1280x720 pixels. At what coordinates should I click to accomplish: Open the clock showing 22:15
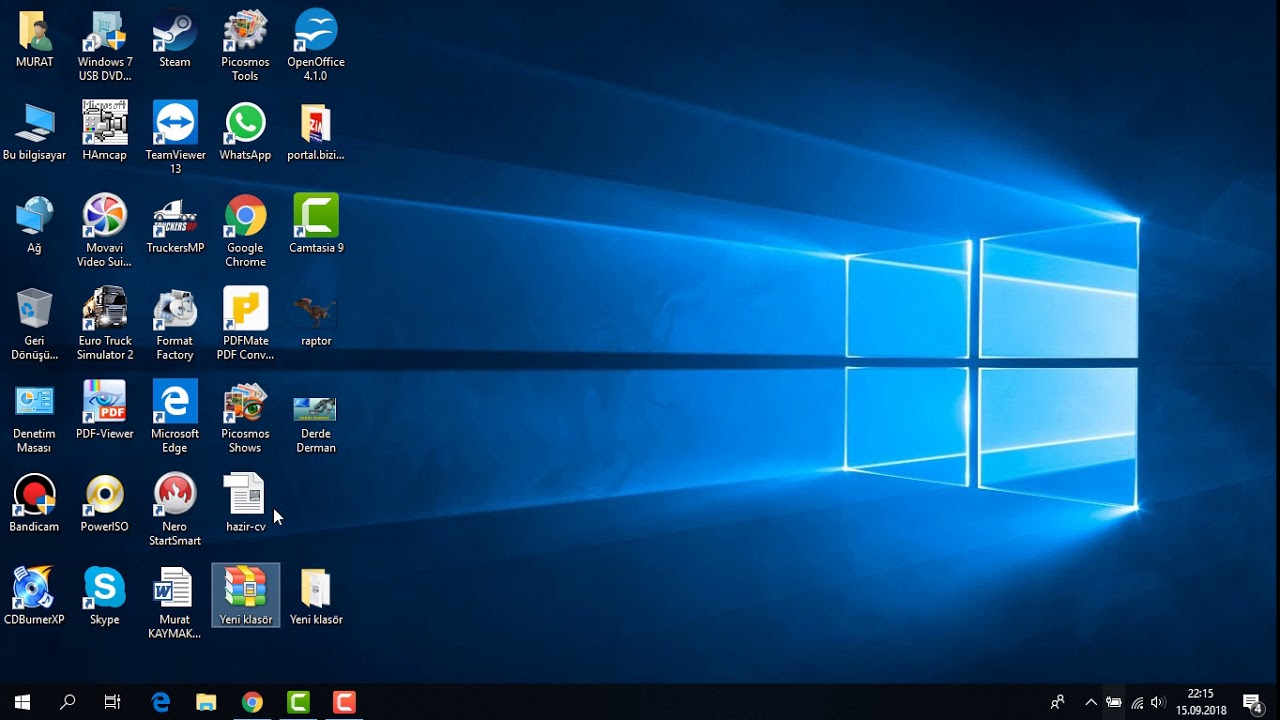coord(1201,702)
